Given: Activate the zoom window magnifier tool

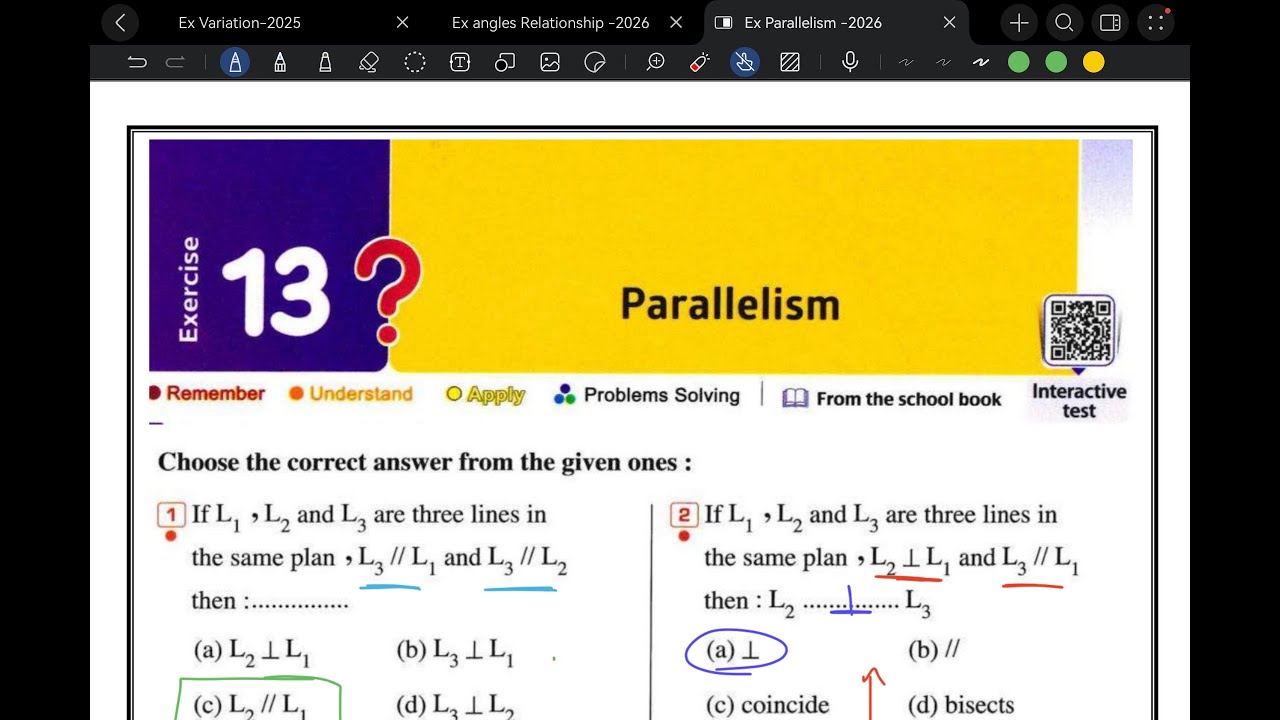Looking at the screenshot, I should (656, 63).
